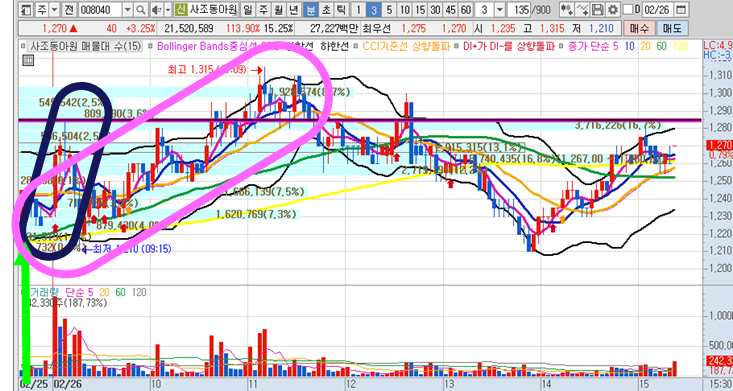Set interval to 60 minute button
Viewport: 733px width, 391px height.
[x=466, y=9]
